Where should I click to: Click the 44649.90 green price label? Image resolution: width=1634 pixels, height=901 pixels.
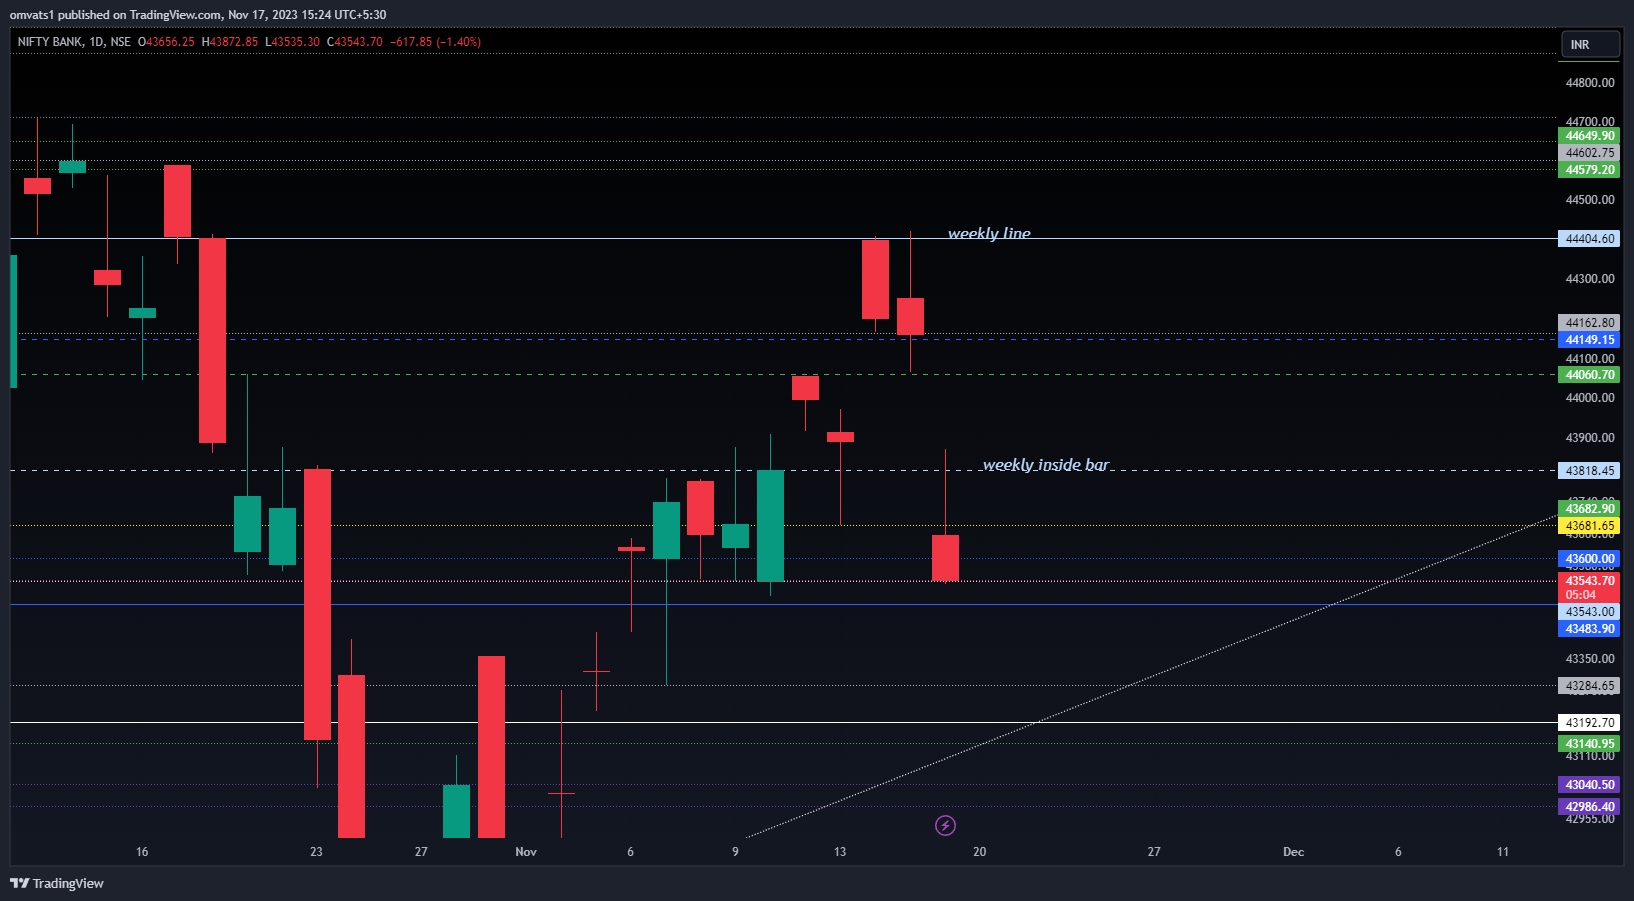[x=1589, y=136]
